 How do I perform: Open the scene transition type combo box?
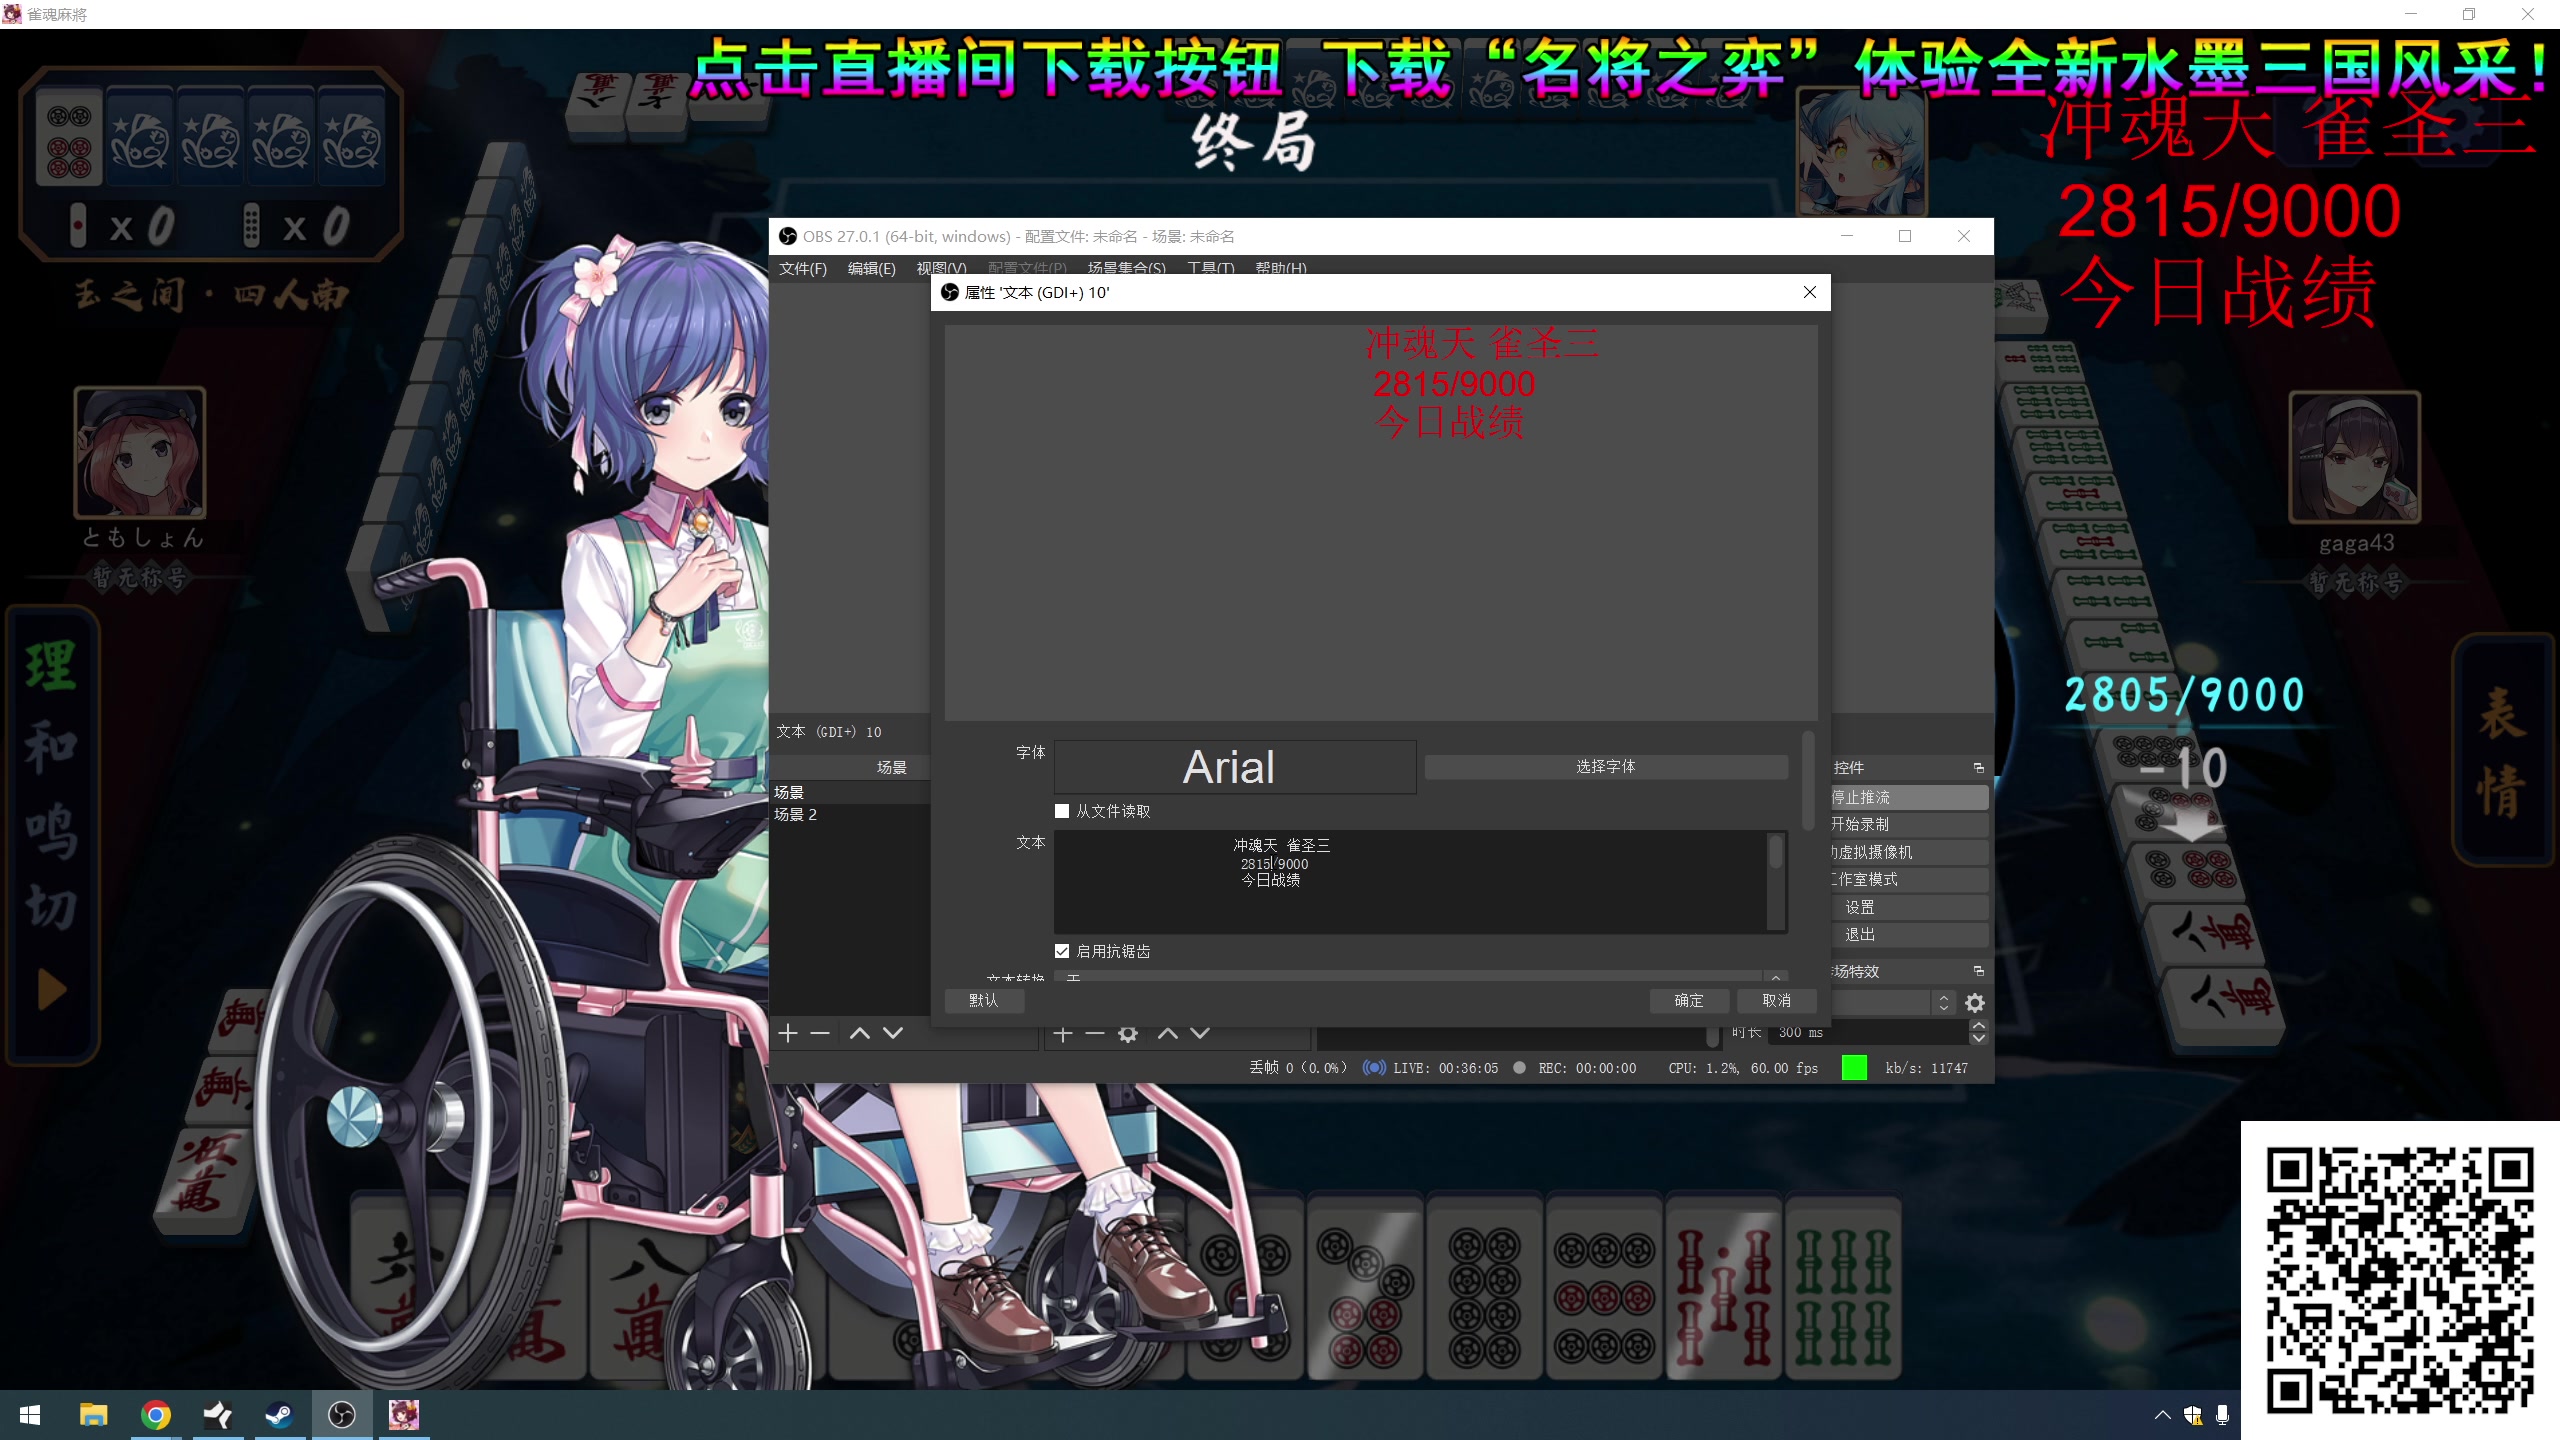click(1893, 1002)
